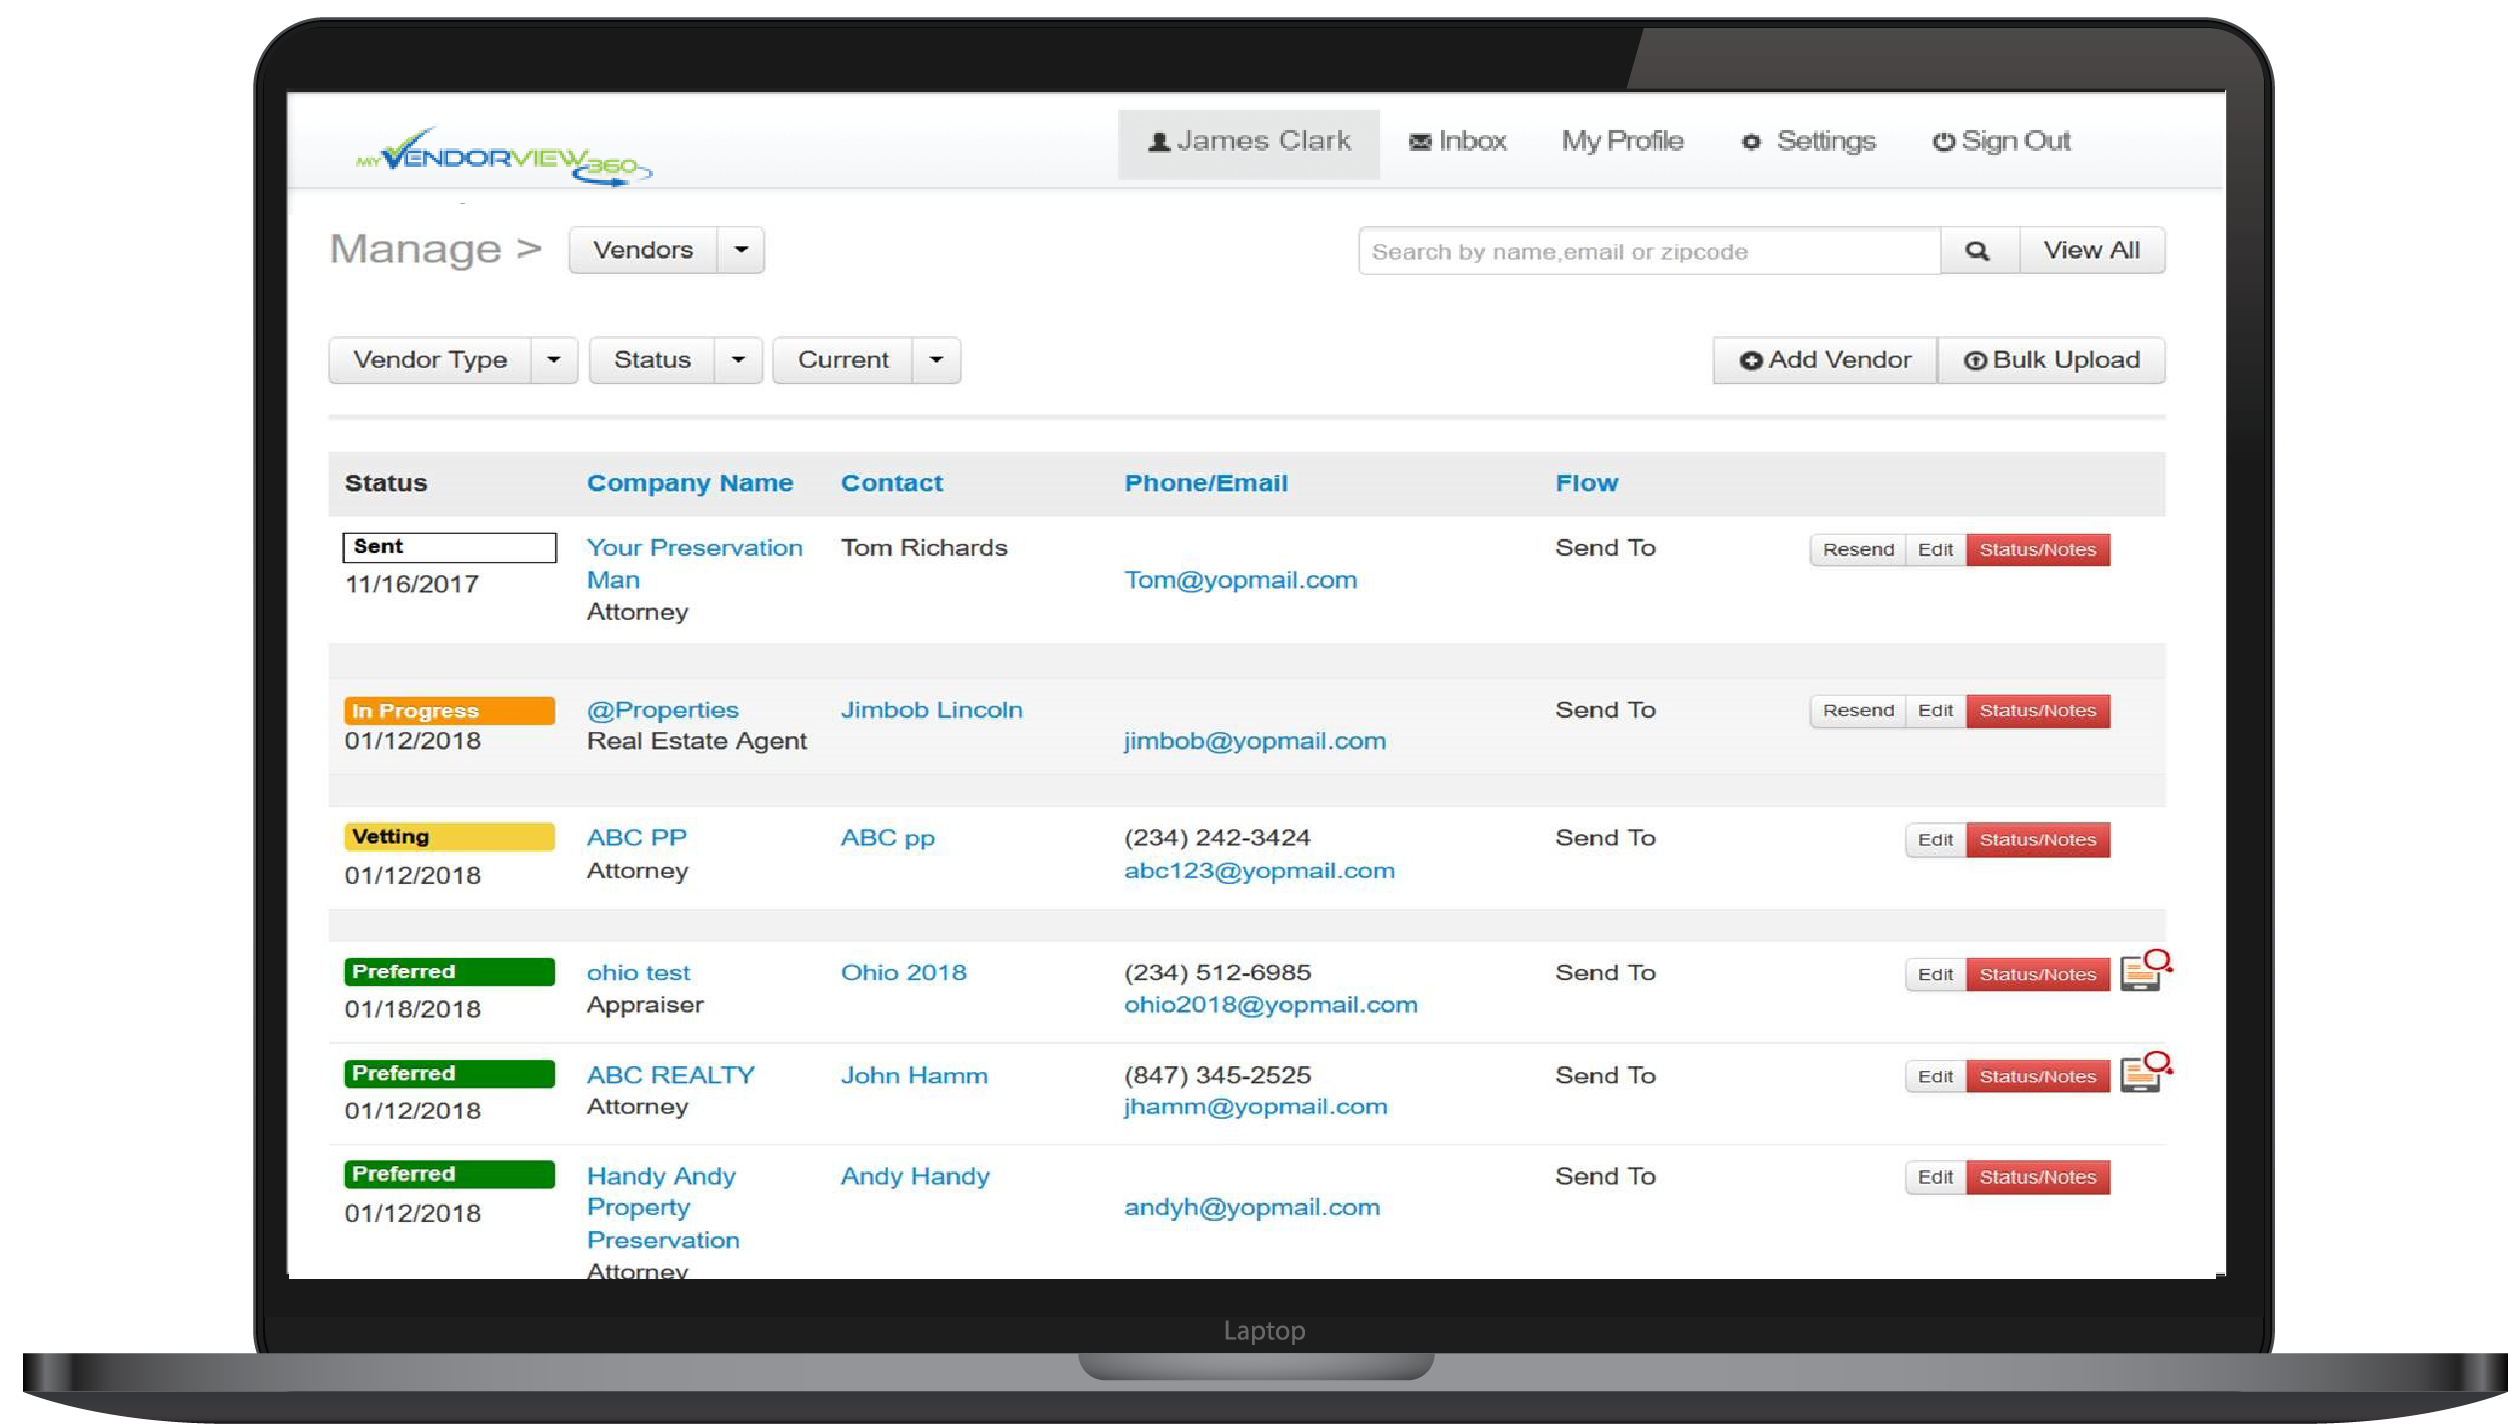Viewport: 2511px width, 1428px height.
Task: Open ABC PP company link
Action: click(x=637, y=839)
